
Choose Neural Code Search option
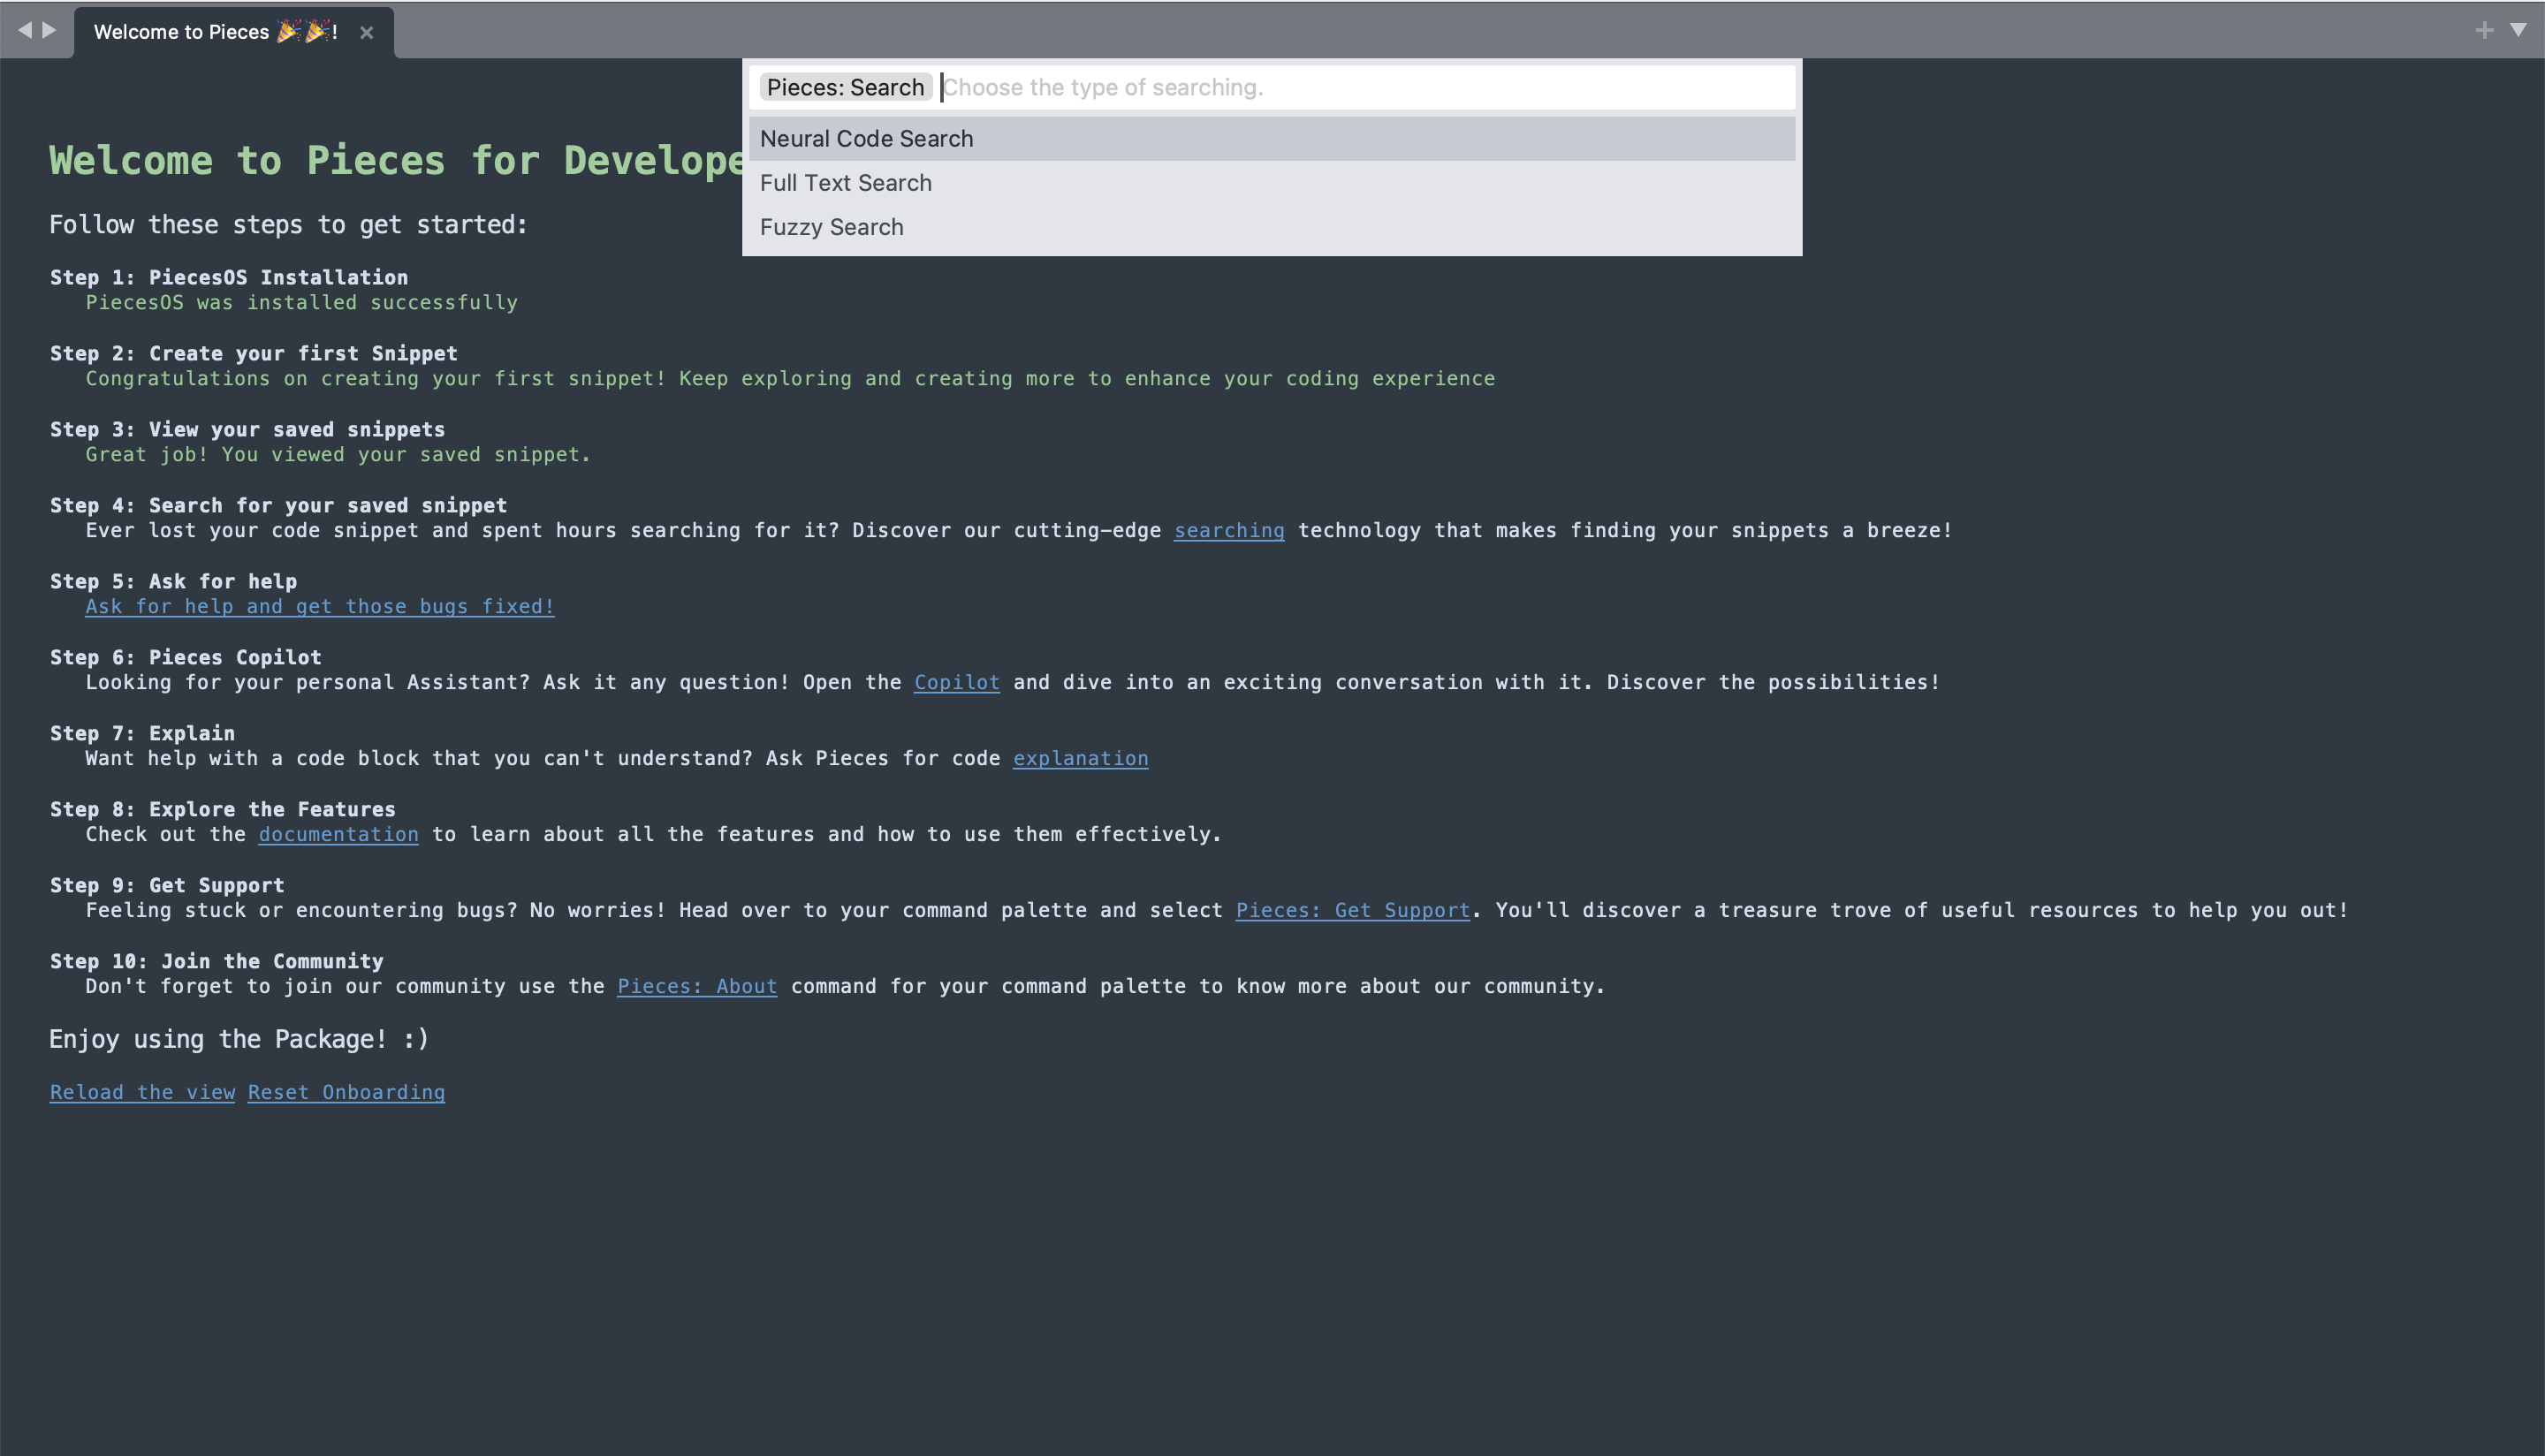click(x=1272, y=139)
